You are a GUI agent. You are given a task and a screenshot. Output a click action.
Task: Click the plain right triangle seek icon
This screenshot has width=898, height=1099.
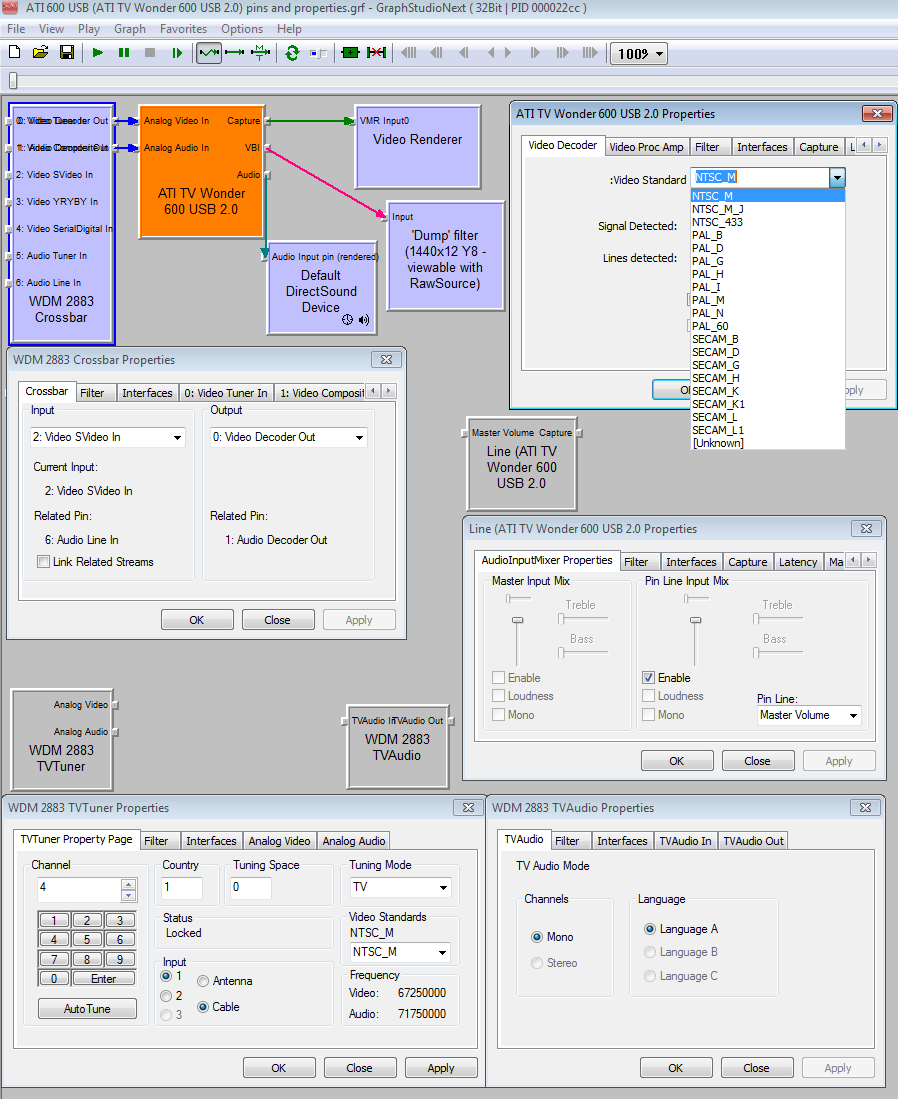pyautogui.click(x=508, y=53)
